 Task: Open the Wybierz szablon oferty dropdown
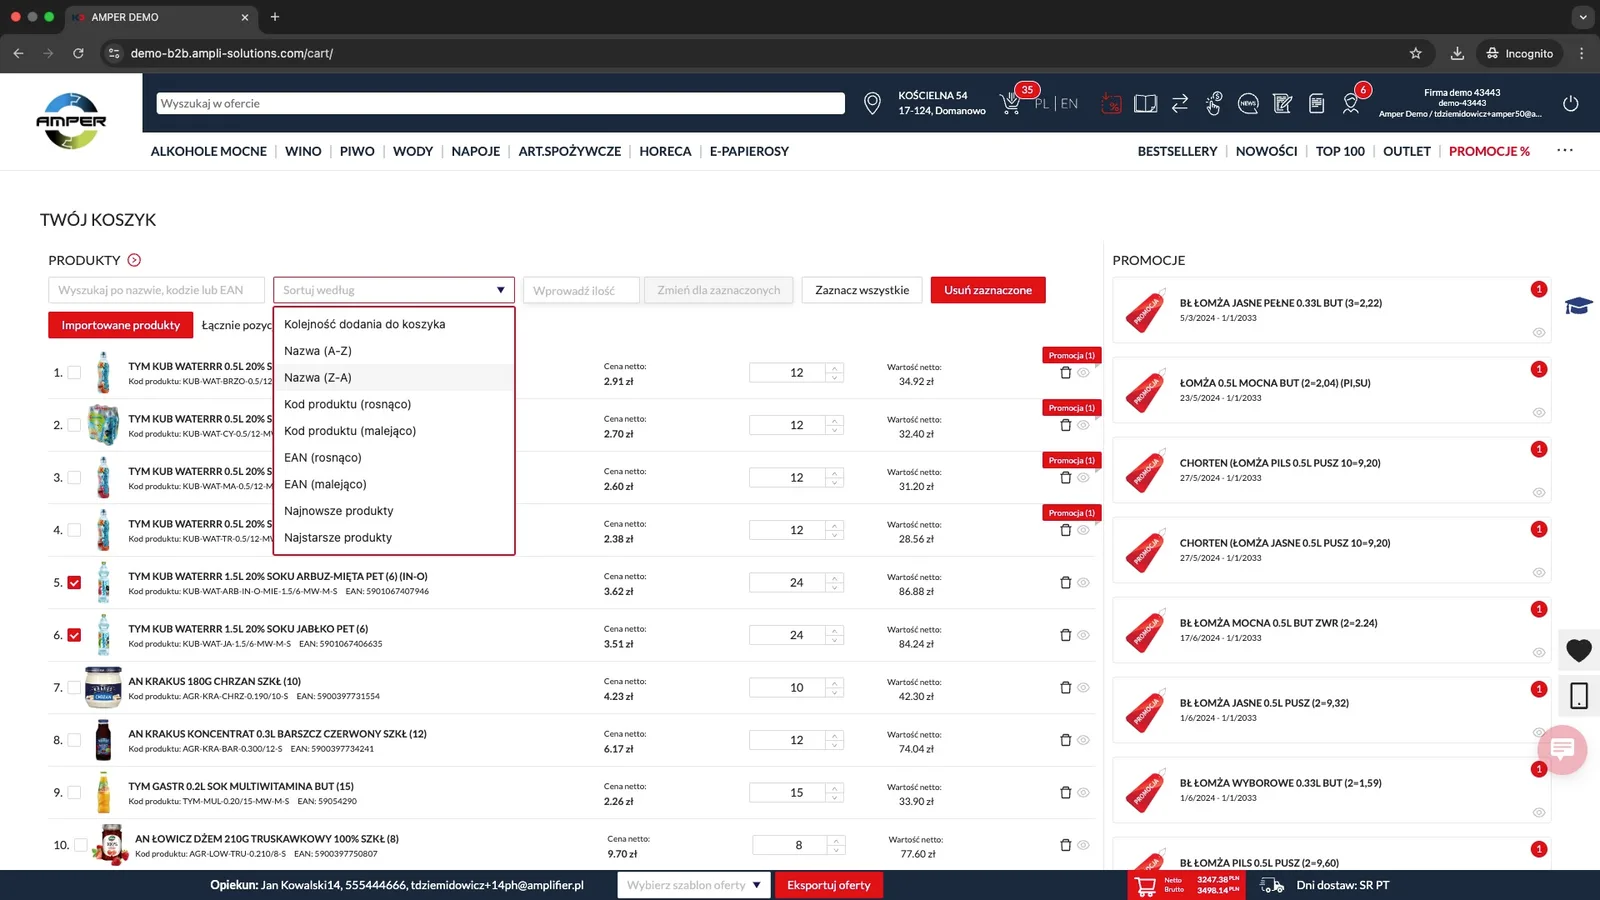tap(694, 885)
